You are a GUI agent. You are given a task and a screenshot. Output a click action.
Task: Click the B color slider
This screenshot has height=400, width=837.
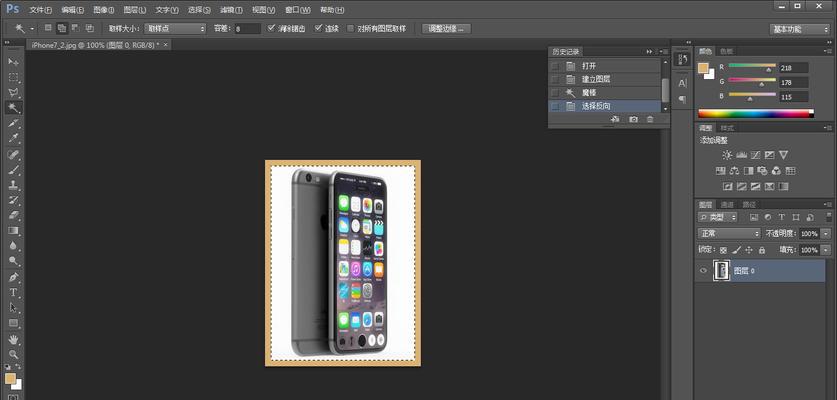[752, 96]
